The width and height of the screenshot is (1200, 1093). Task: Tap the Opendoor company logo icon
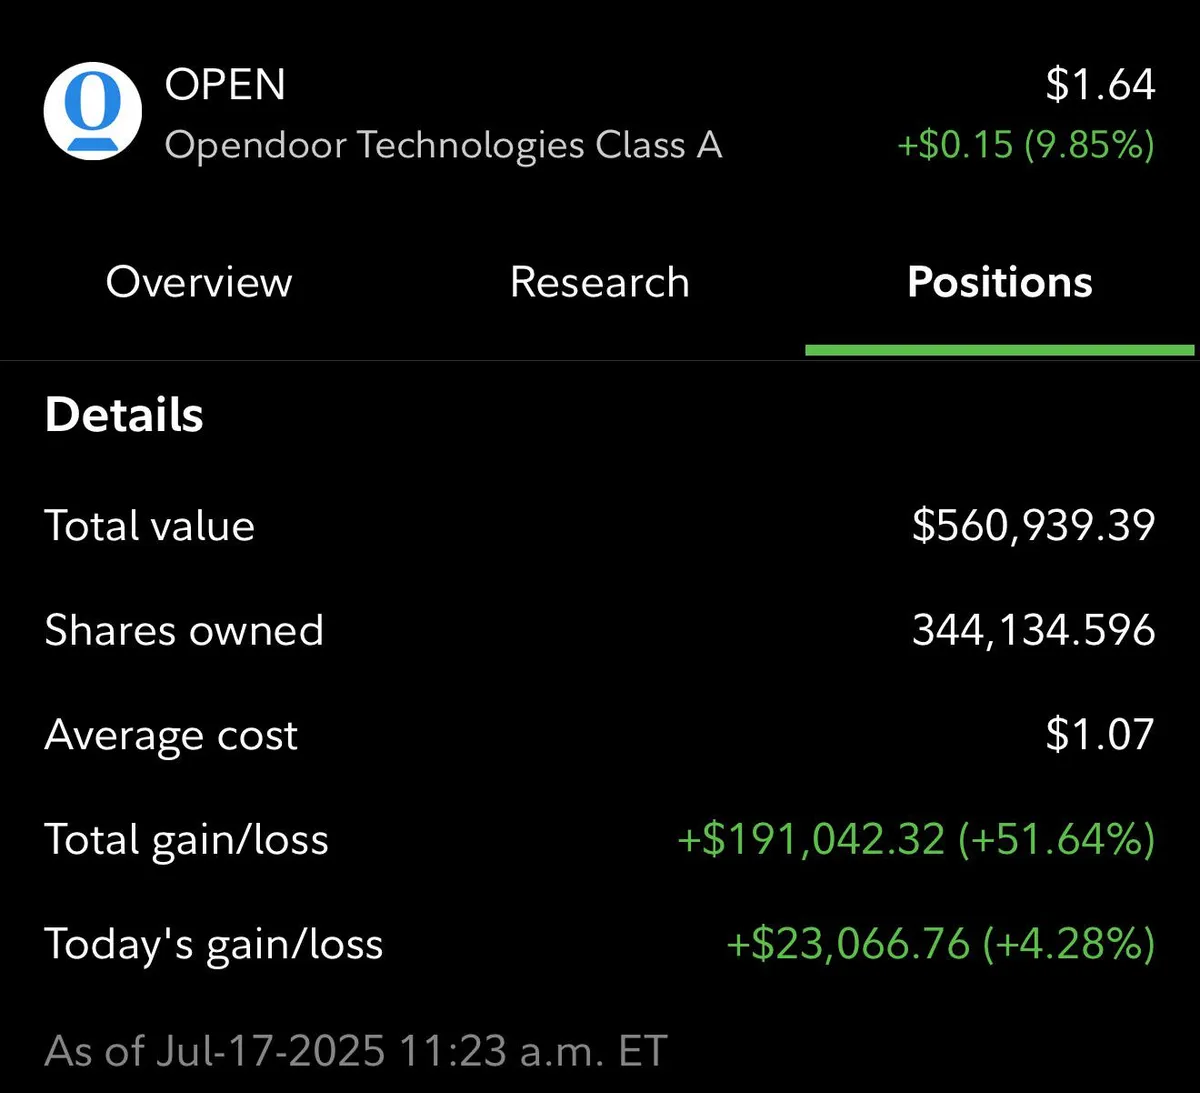coord(93,110)
